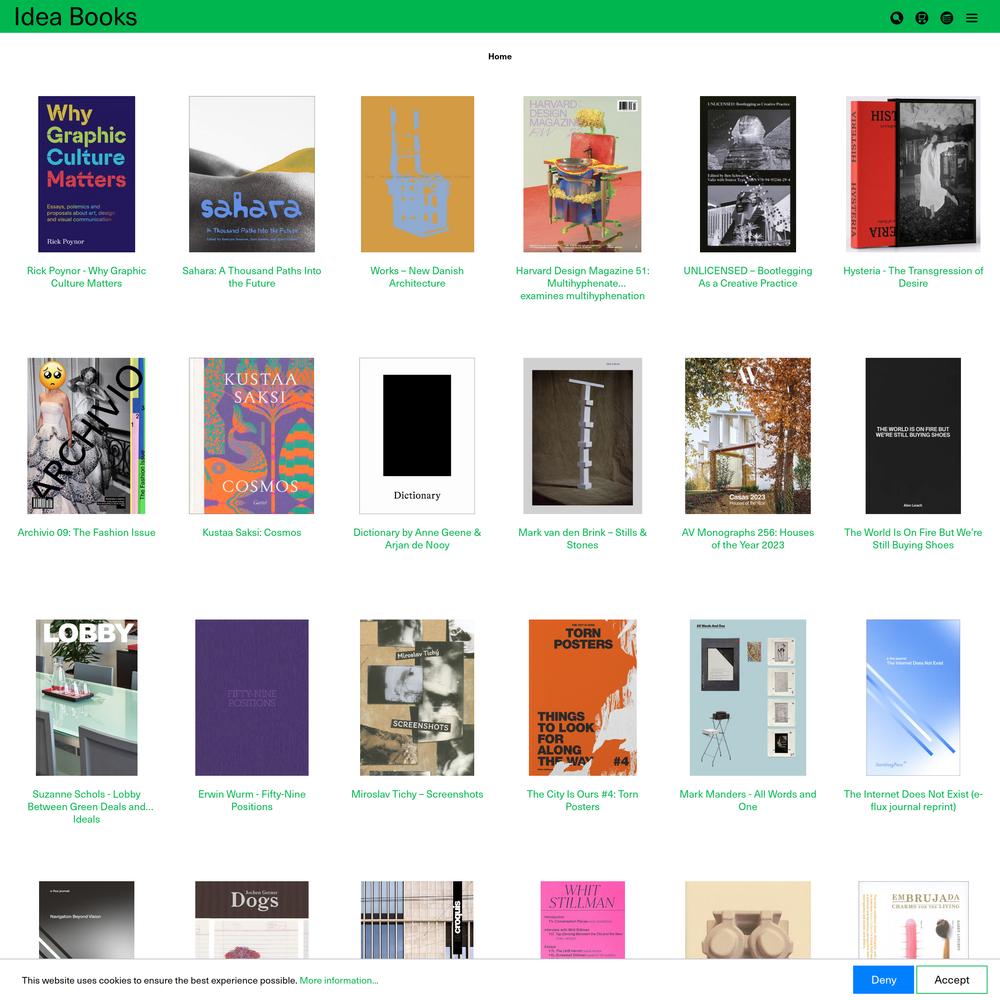Viewport: 1000px width, 1000px height.
Task: Select the 'Sahara' book cover image
Action: click(252, 174)
